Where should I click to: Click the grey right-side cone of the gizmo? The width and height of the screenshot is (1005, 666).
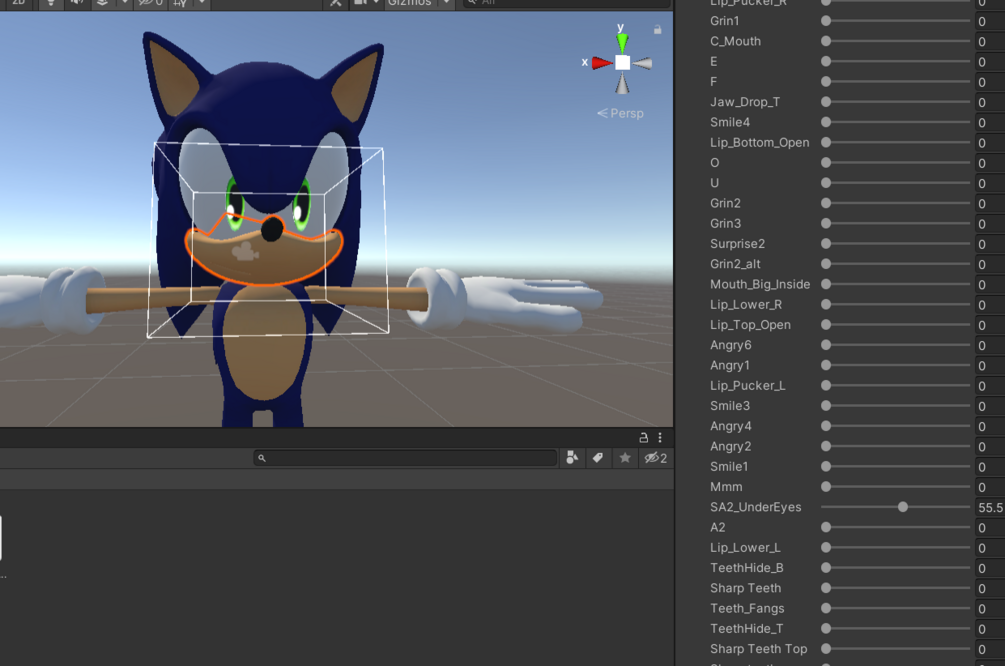[642, 63]
